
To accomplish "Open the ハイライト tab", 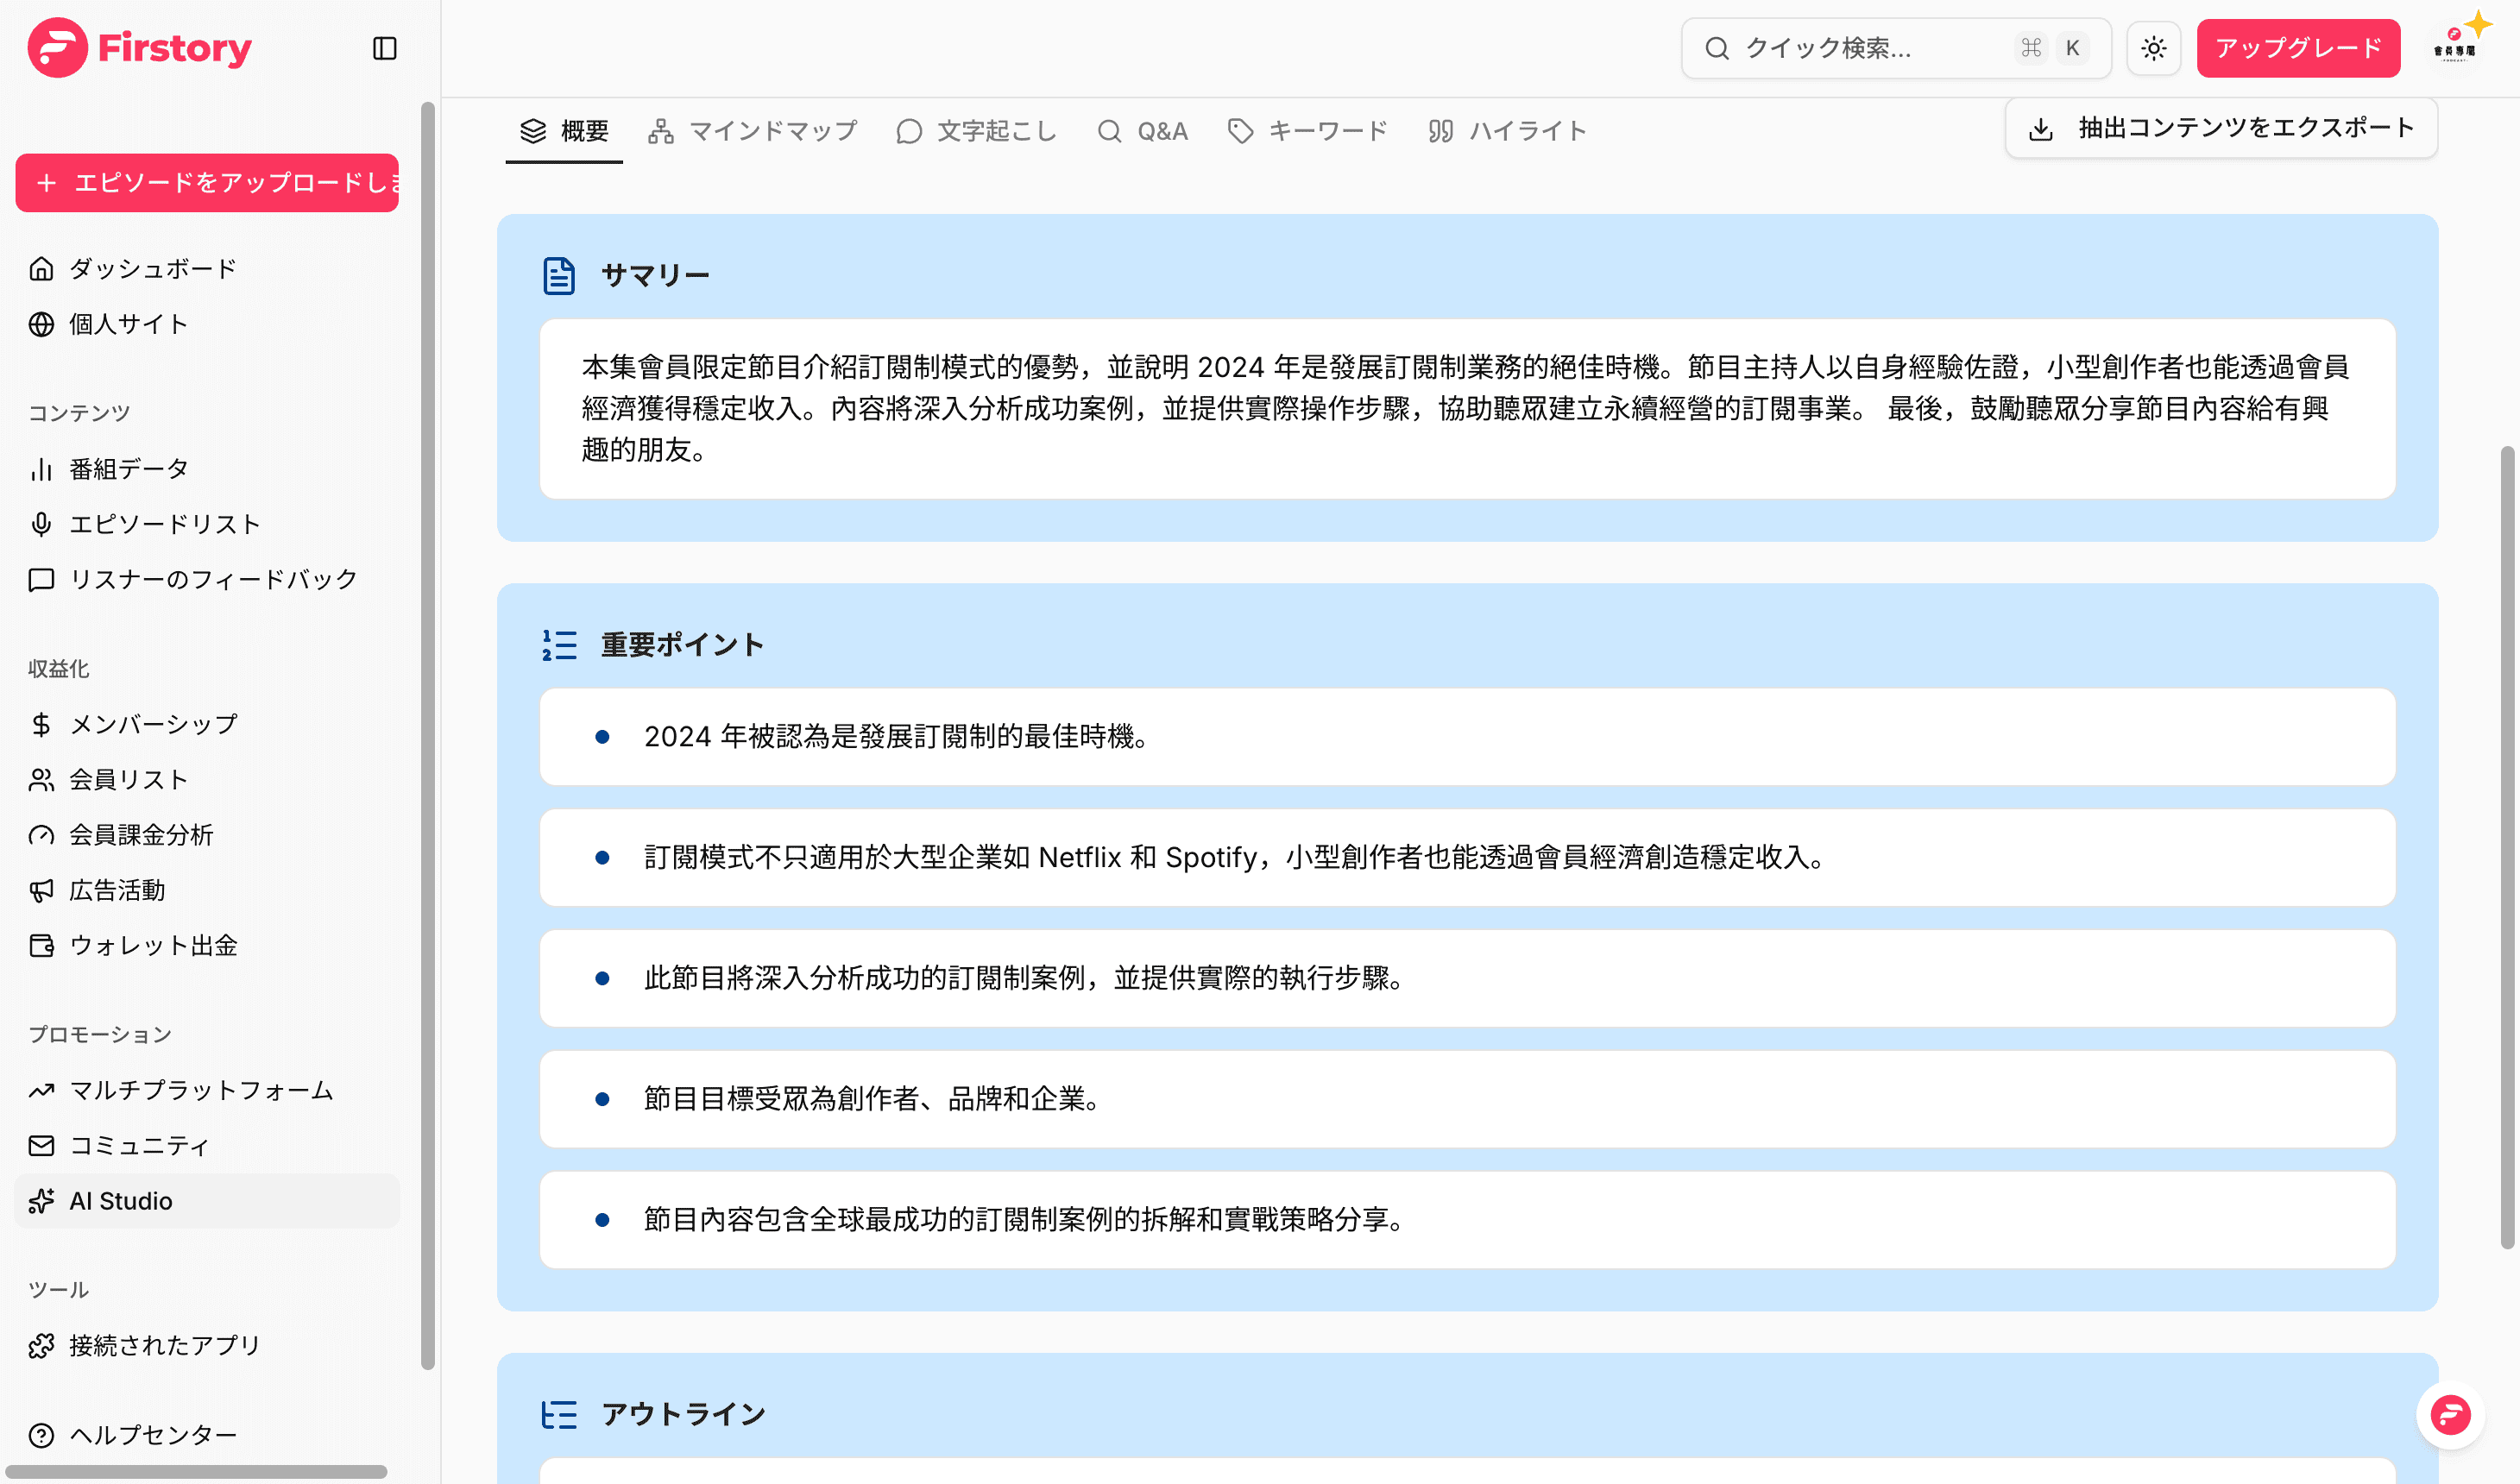I will [1507, 131].
